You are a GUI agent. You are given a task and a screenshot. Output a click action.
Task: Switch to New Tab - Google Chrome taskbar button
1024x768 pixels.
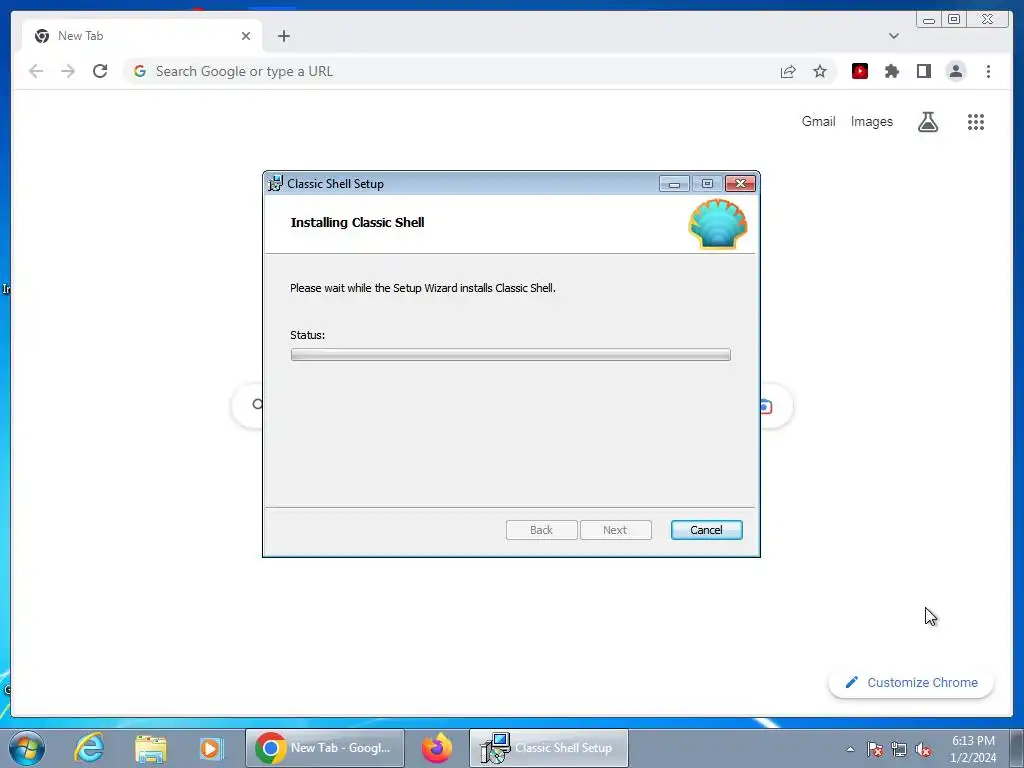(325, 748)
